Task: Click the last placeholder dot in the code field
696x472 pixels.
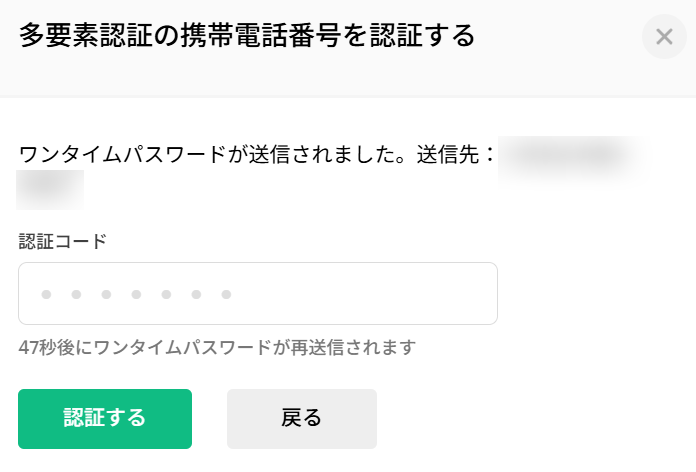Action: point(226,294)
